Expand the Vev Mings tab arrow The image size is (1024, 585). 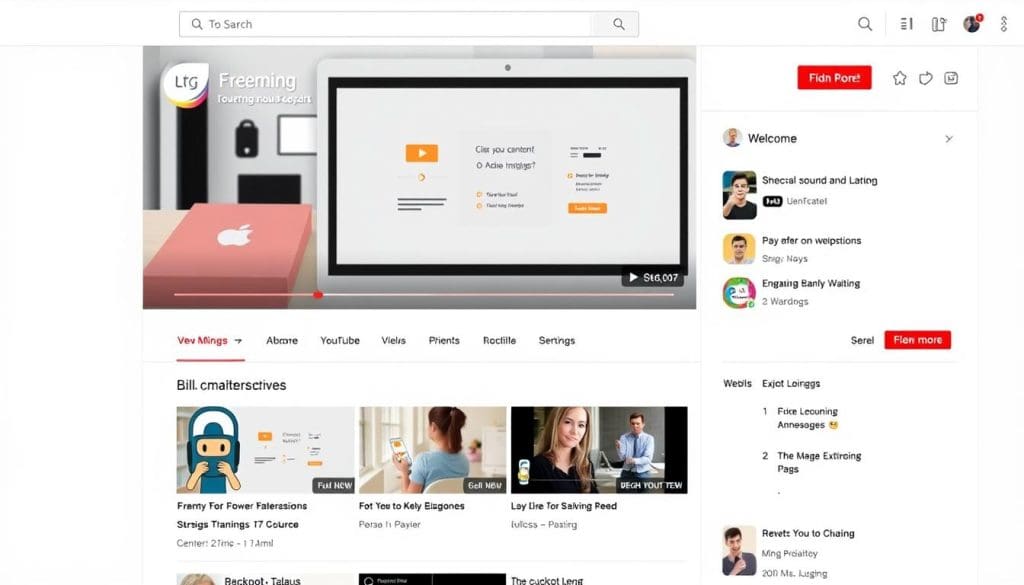pos(238,341)
